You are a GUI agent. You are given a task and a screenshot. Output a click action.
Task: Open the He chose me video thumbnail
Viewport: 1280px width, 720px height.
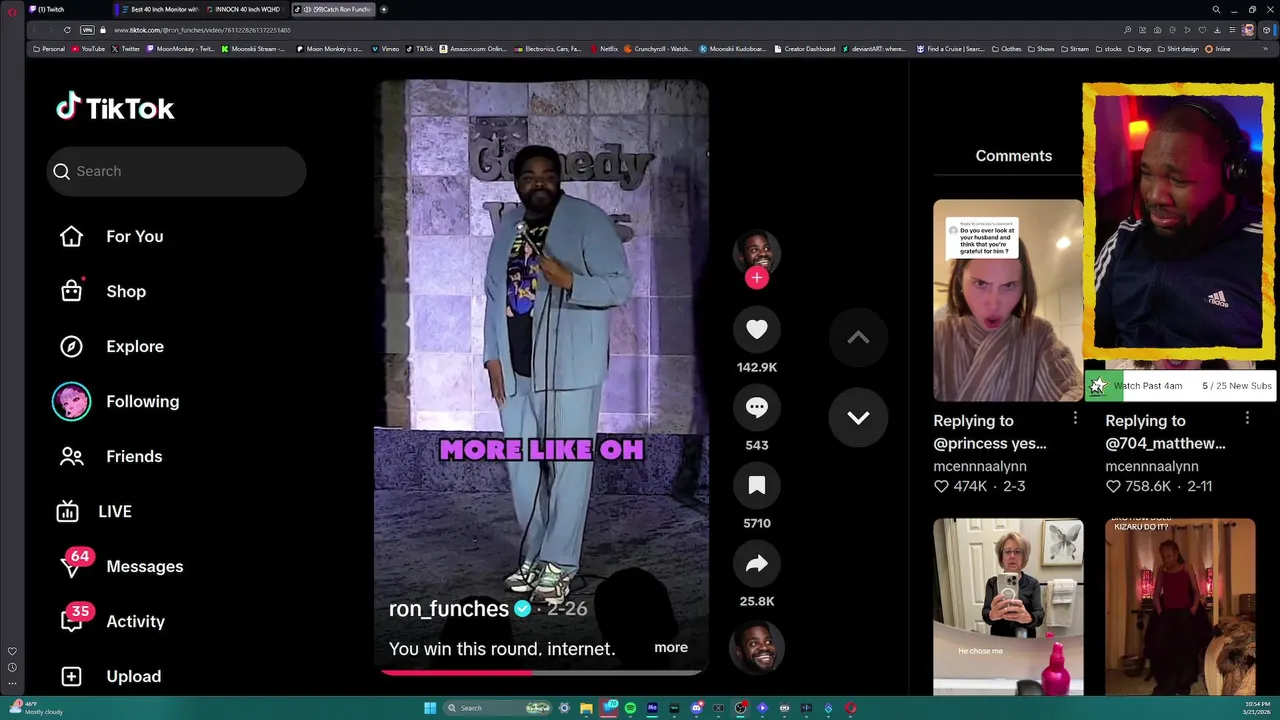[1008, 606]
